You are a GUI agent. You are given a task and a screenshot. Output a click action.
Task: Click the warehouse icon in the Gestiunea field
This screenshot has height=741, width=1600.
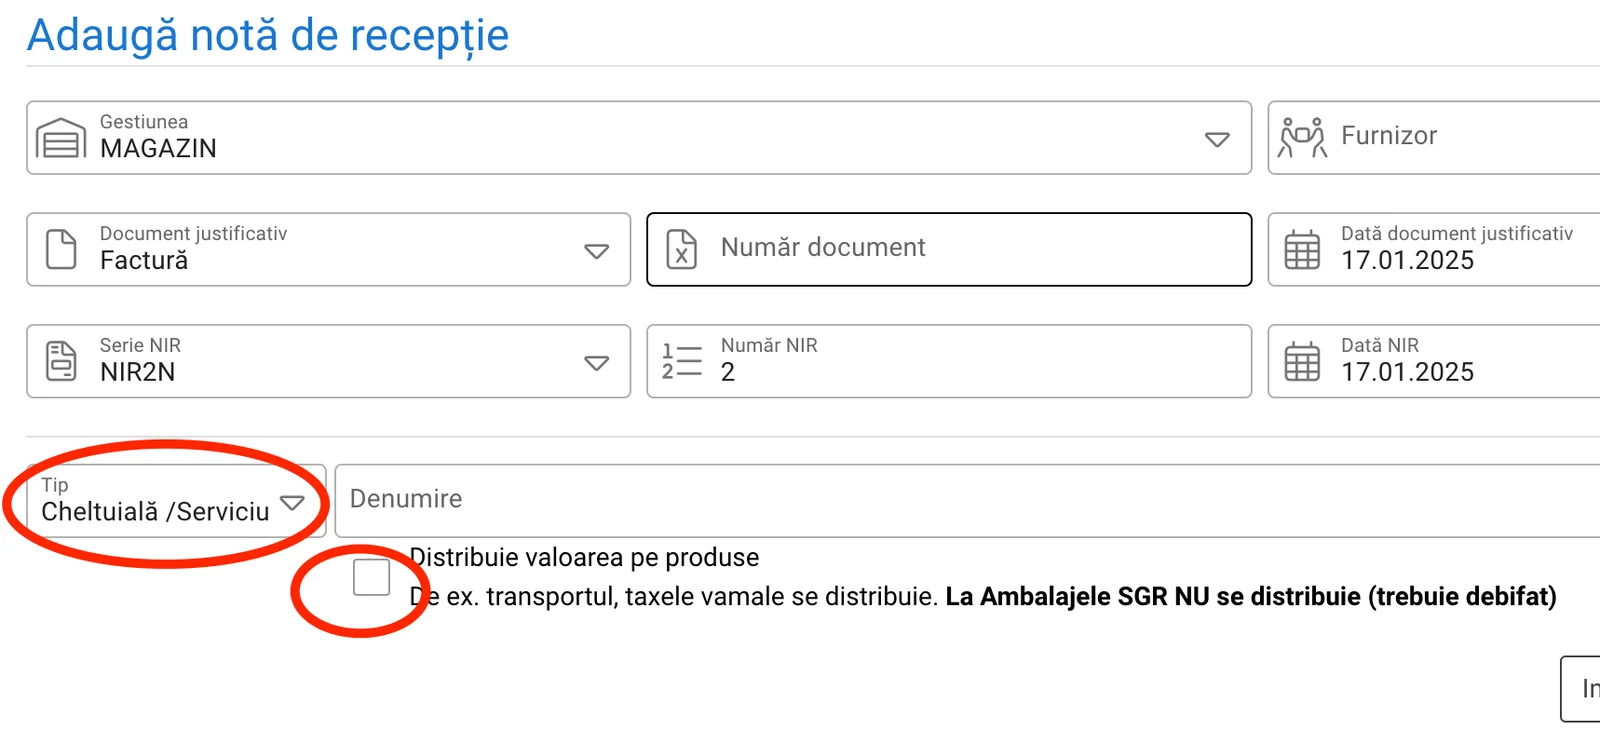coord(61,138)
